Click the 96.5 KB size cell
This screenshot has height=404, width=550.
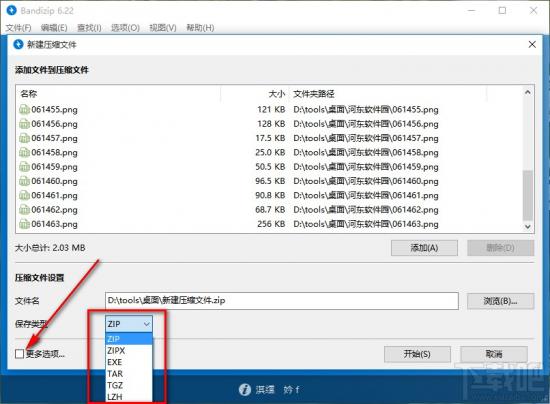tap(270, 181)
